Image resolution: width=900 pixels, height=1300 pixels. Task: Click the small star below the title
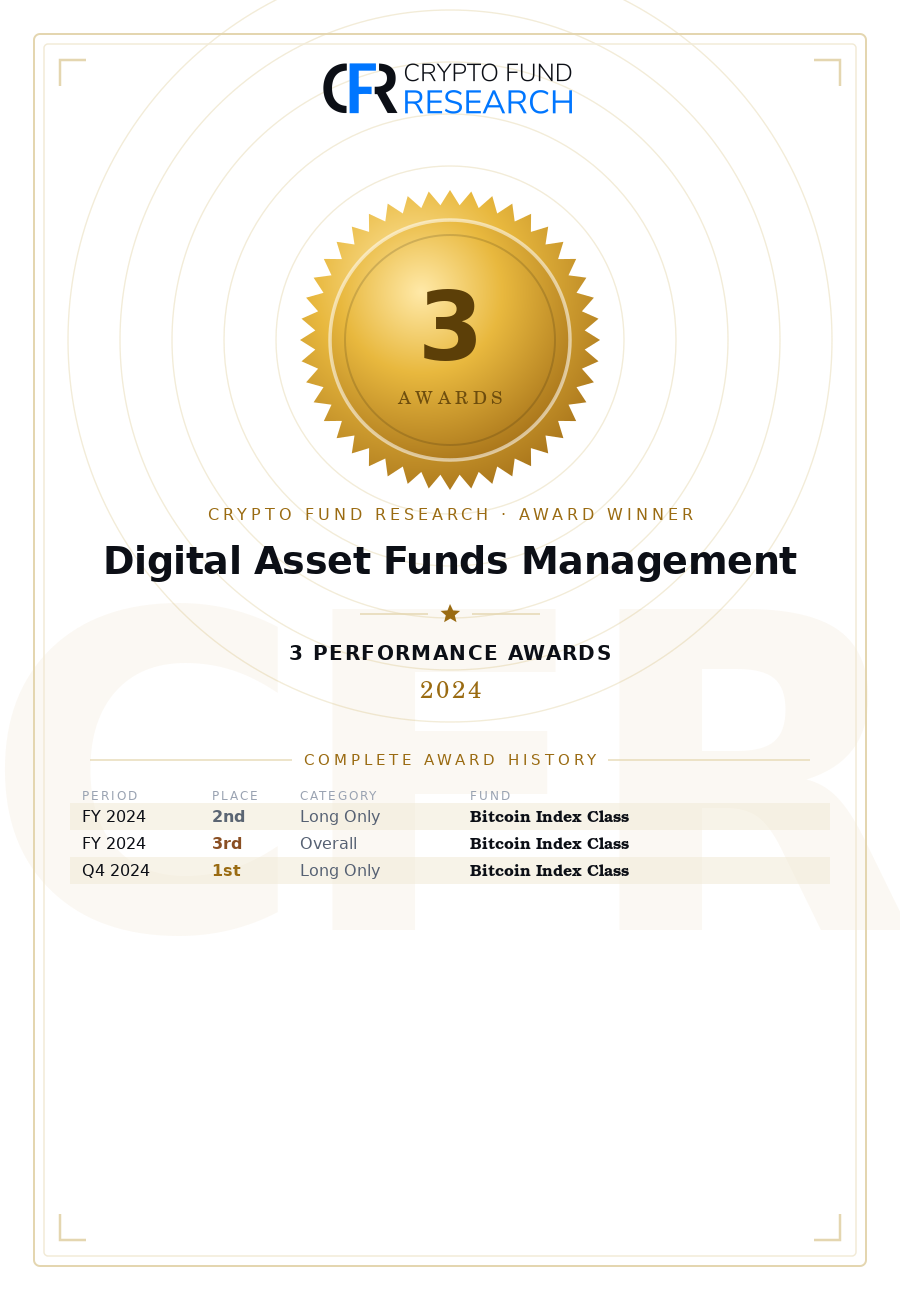pos(450,613)
